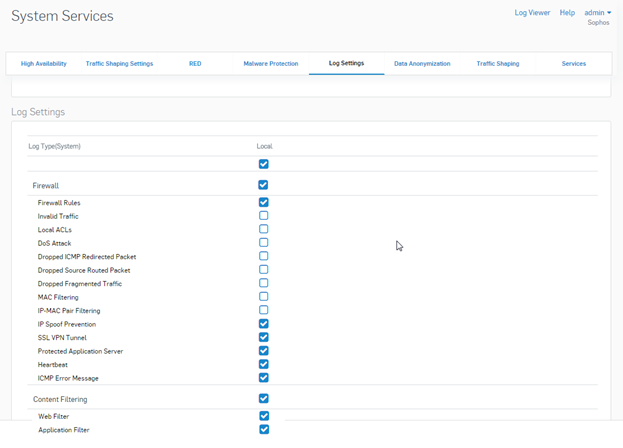Check the MAC Filtering log checkbox
Viewport: 623px width, 448px height.
click(x=264, y=297)
